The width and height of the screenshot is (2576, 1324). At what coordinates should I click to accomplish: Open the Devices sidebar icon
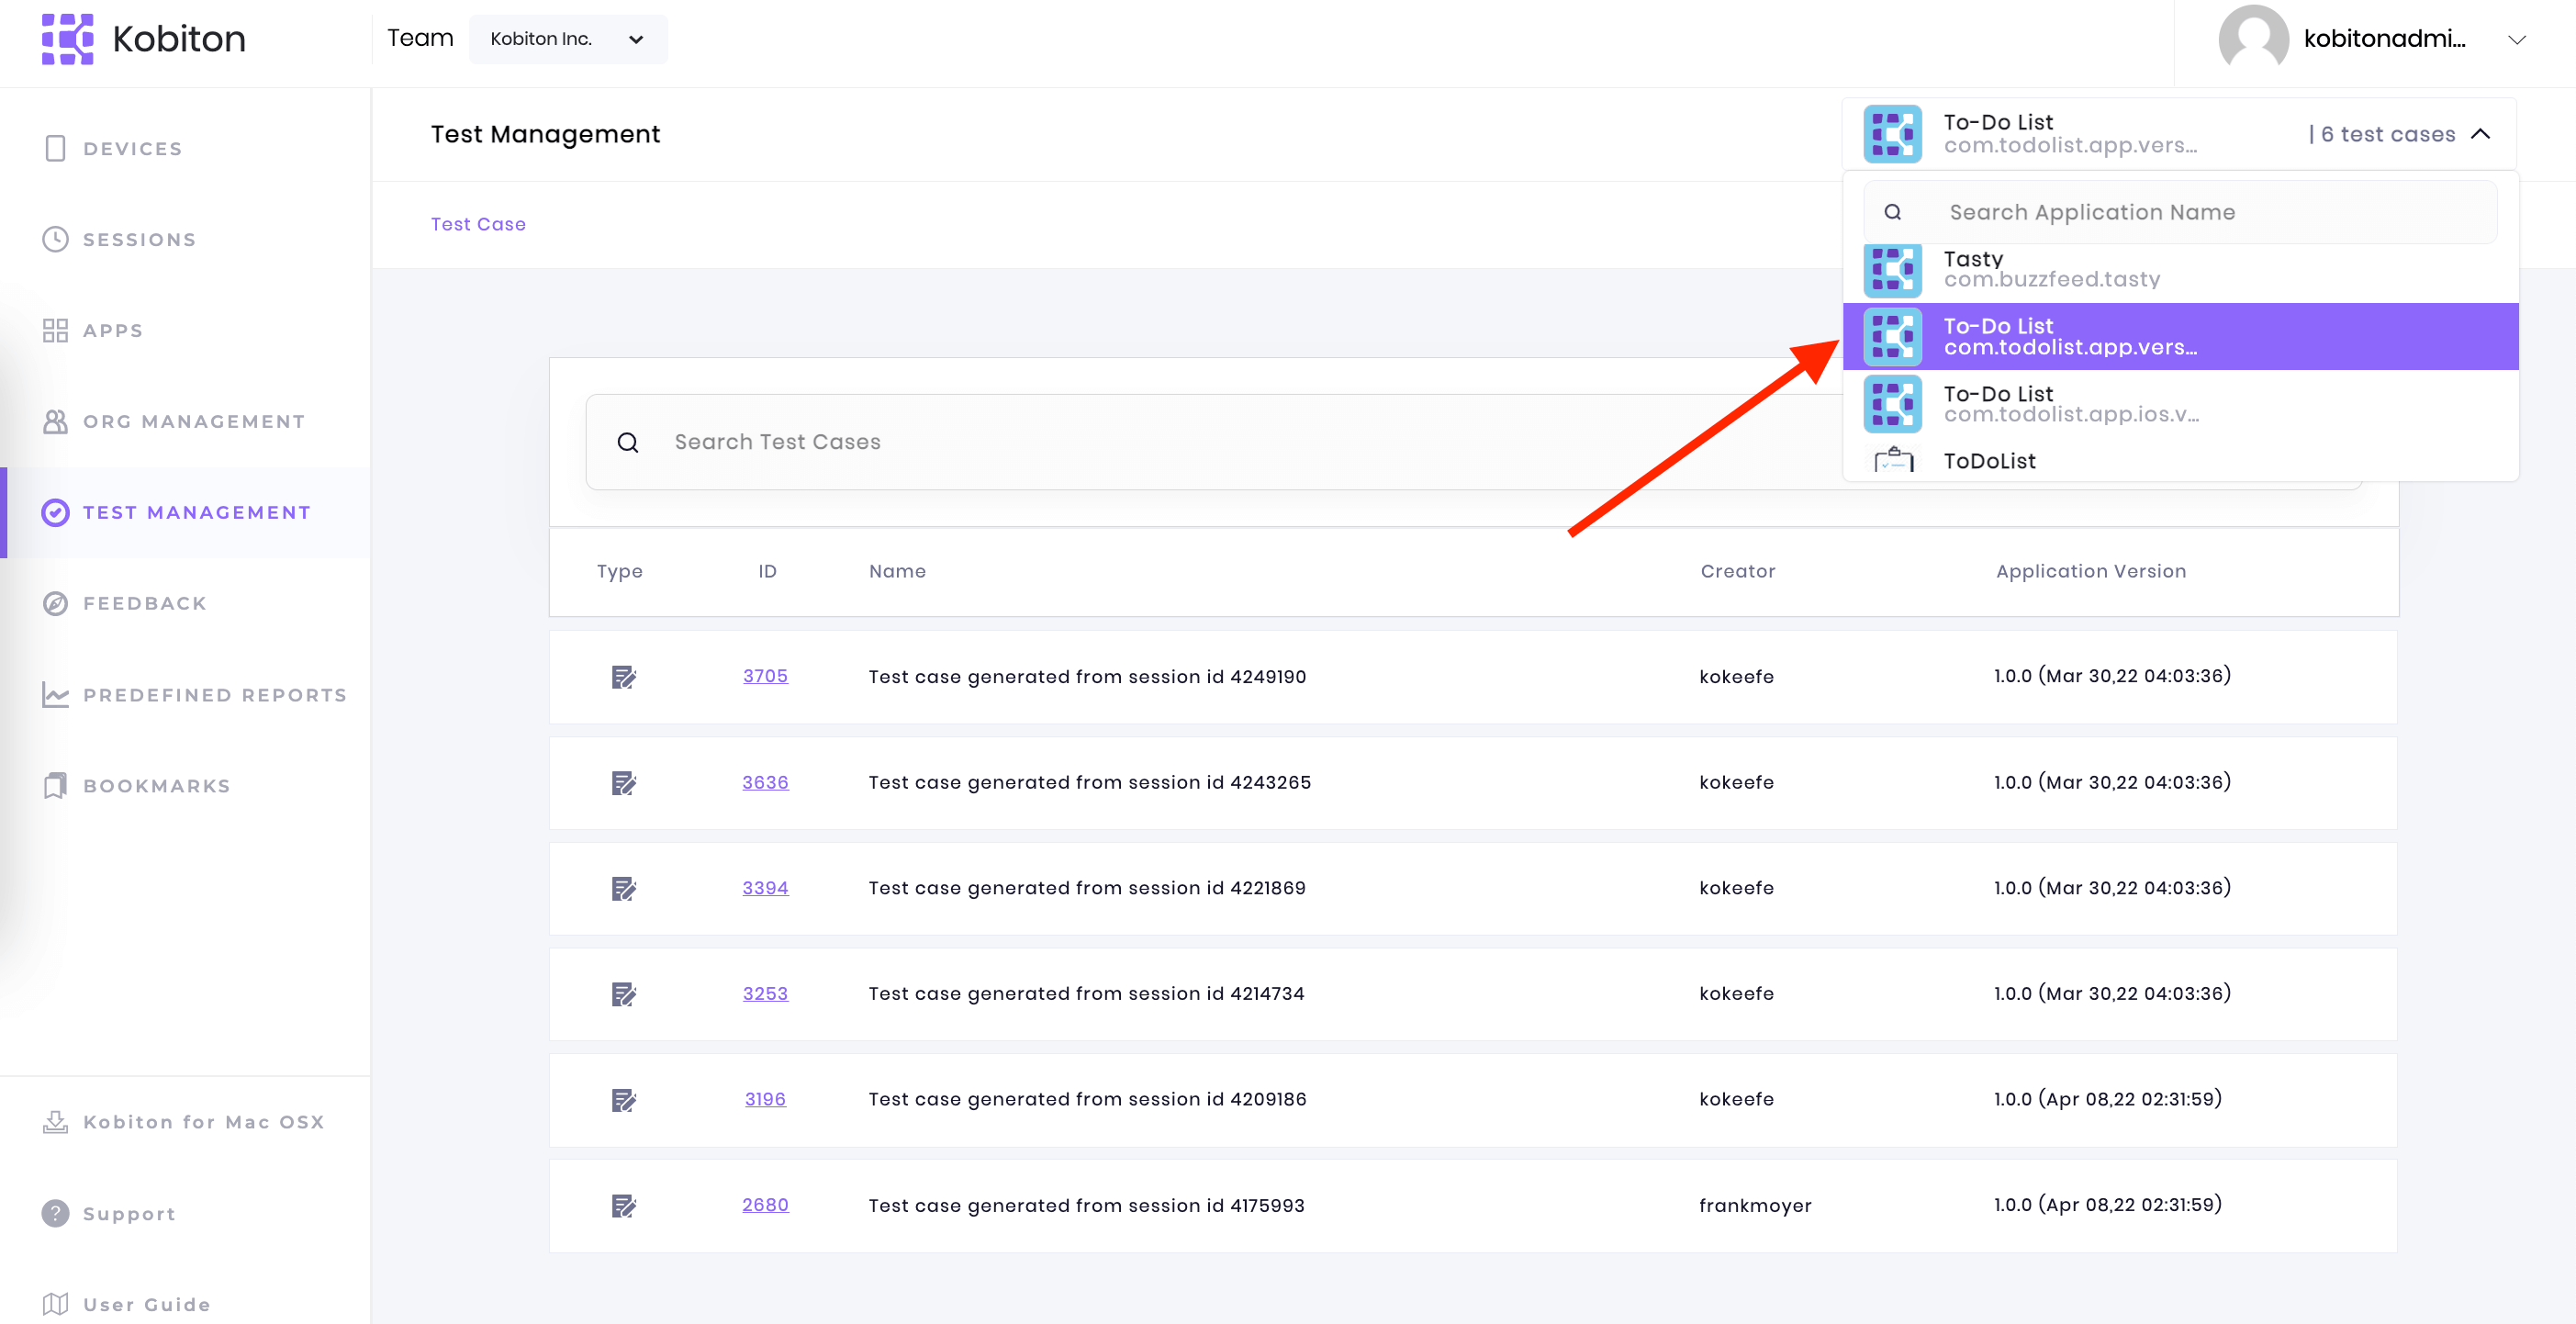(55, 148)
